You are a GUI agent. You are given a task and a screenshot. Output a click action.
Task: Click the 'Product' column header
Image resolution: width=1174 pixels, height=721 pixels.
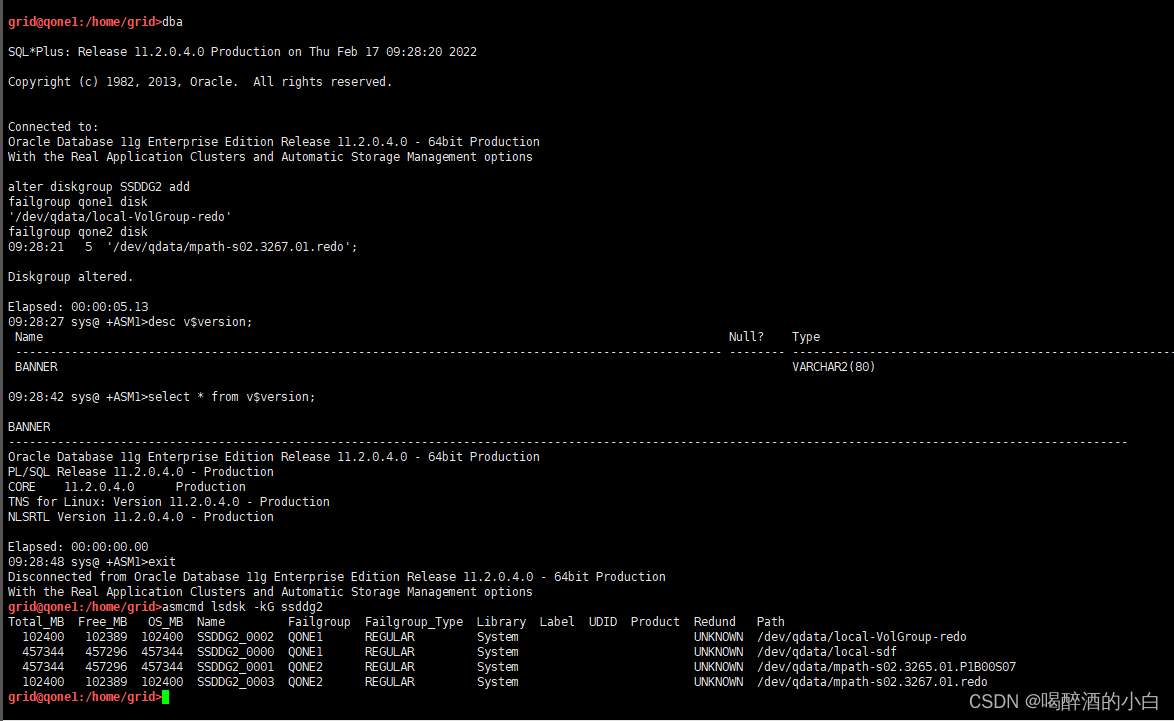[x=655, y=621]
